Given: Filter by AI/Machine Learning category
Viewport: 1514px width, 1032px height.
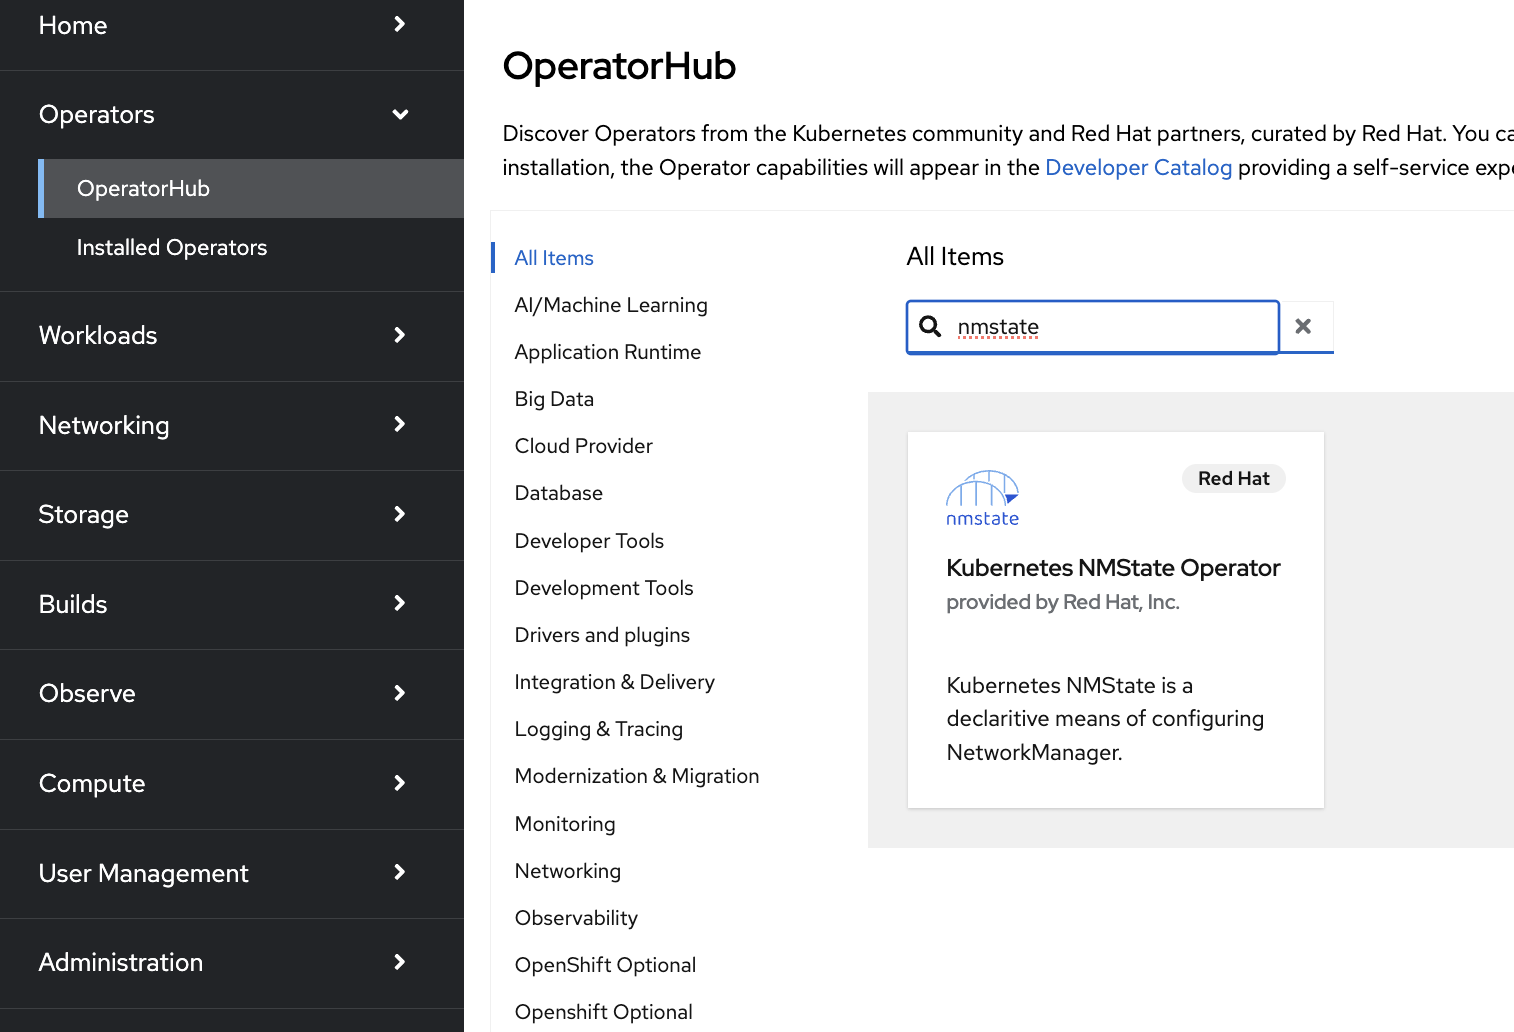Looking at the screenshot, I should point(611,305).
